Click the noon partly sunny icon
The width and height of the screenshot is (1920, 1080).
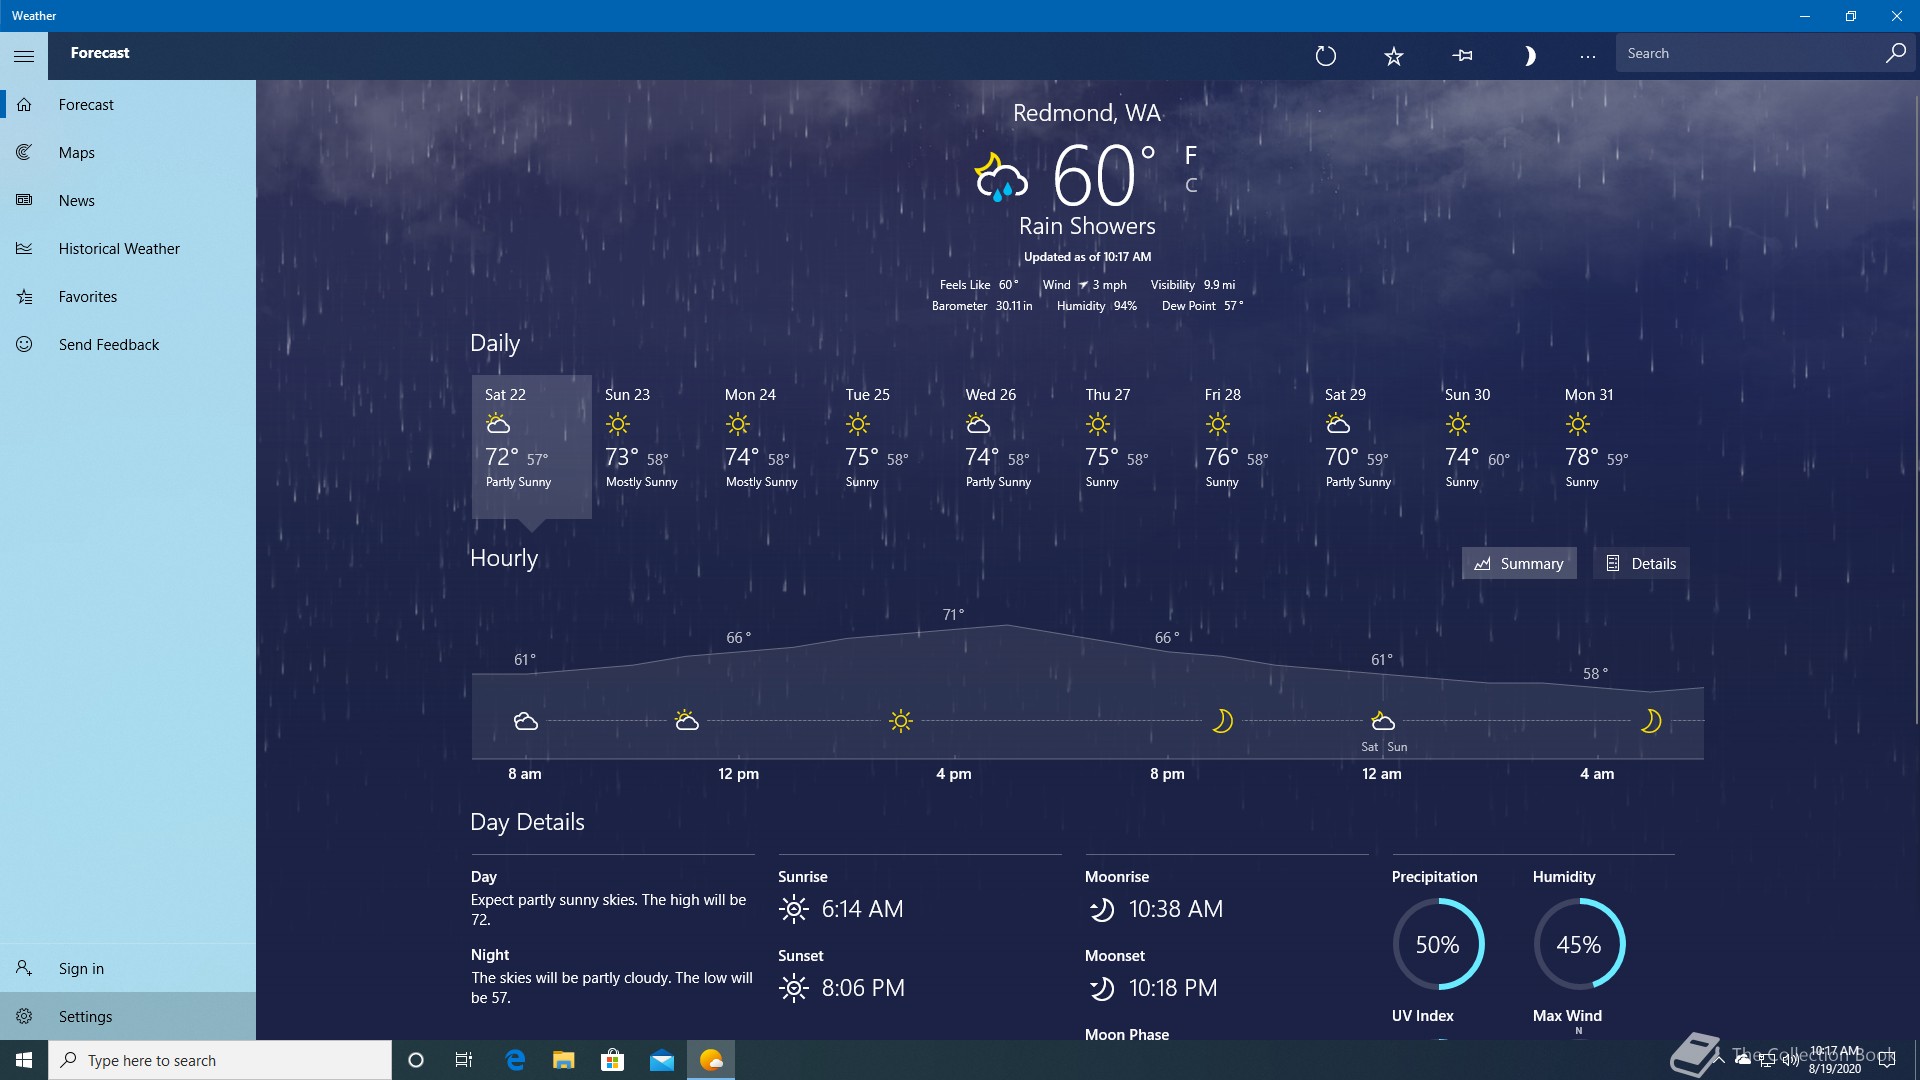pos(686,720)
